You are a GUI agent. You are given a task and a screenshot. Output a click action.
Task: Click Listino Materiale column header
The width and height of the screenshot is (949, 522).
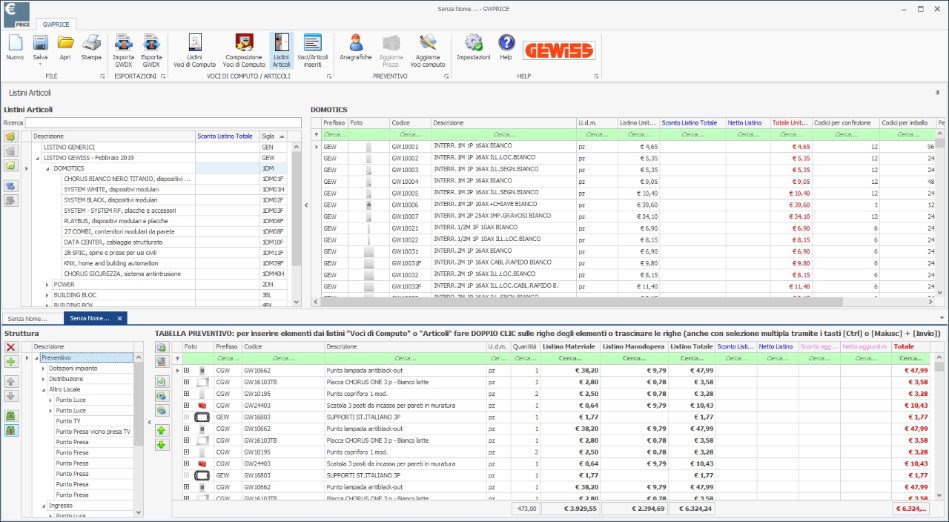coord(570,347)
